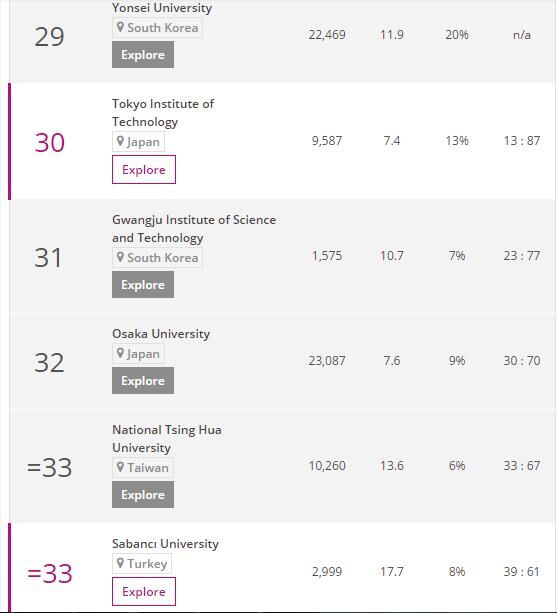Click Explore under National Tsing Hua University

[x=143, y=495]
